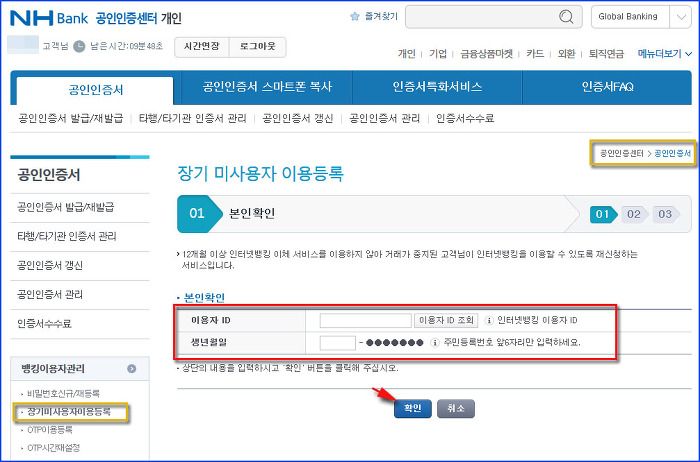This screenshot has height=462, width=700.
Task: Click 비밀번호신규/재등록 sidebar link
Action: point(63,394)
